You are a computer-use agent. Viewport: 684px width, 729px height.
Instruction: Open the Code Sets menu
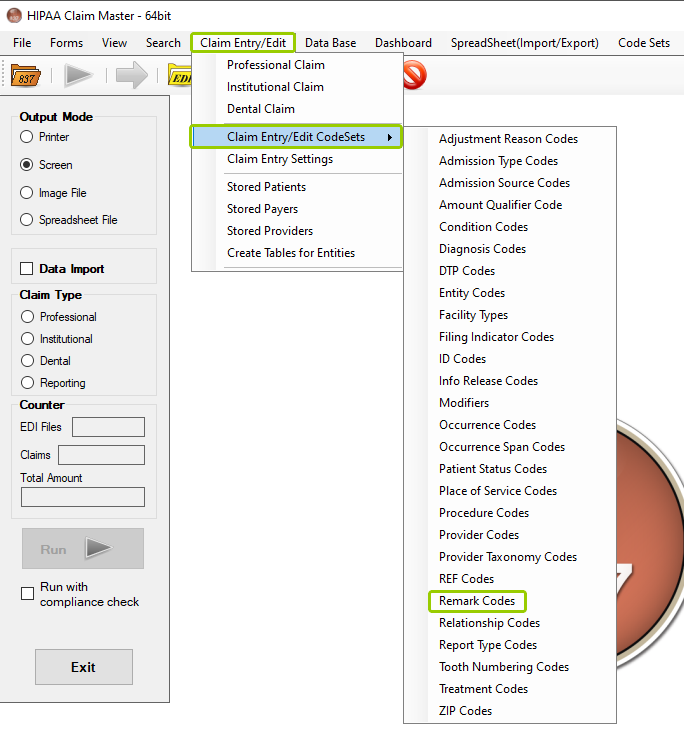[x=644, y=43]
